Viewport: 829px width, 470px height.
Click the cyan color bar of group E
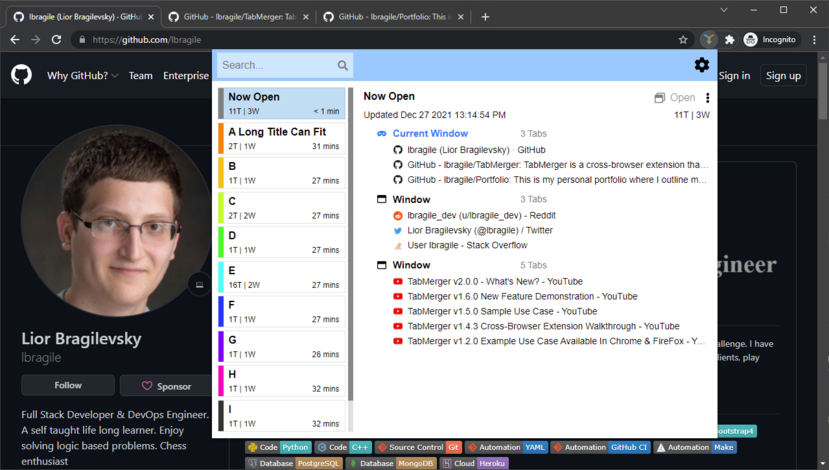pos(221,277)
